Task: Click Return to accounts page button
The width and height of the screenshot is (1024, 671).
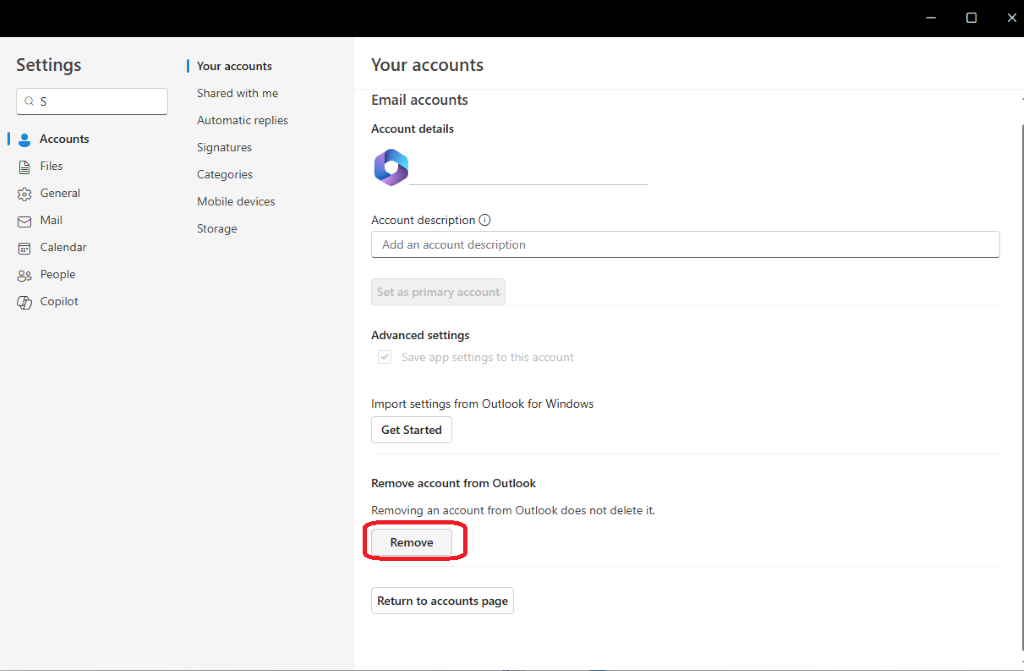Action: point(442,600)
